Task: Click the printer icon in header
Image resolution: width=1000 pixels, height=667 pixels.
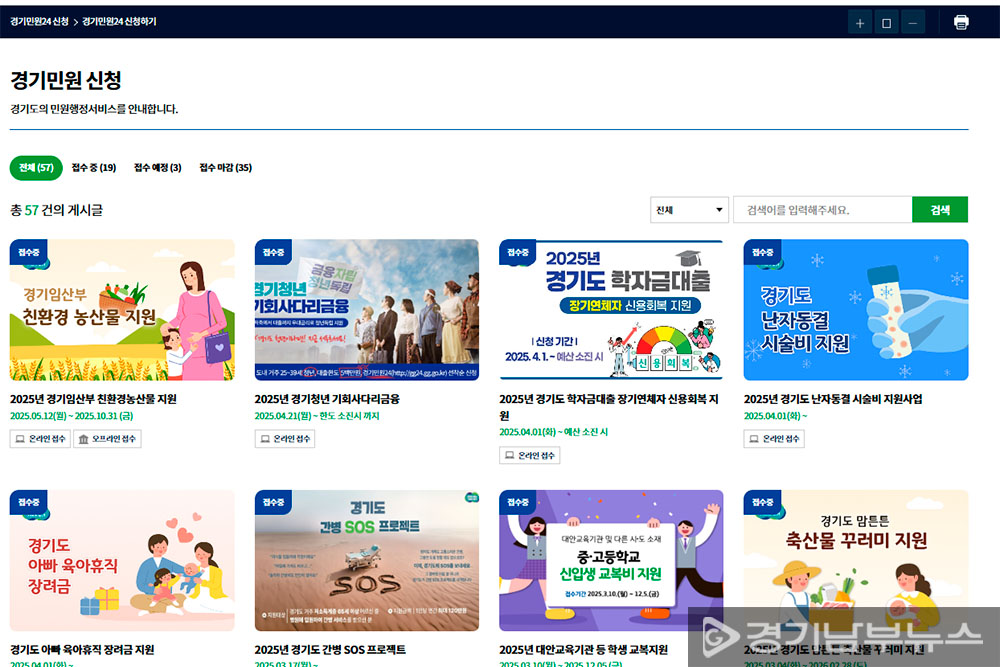Action: (x=961, y=22)
